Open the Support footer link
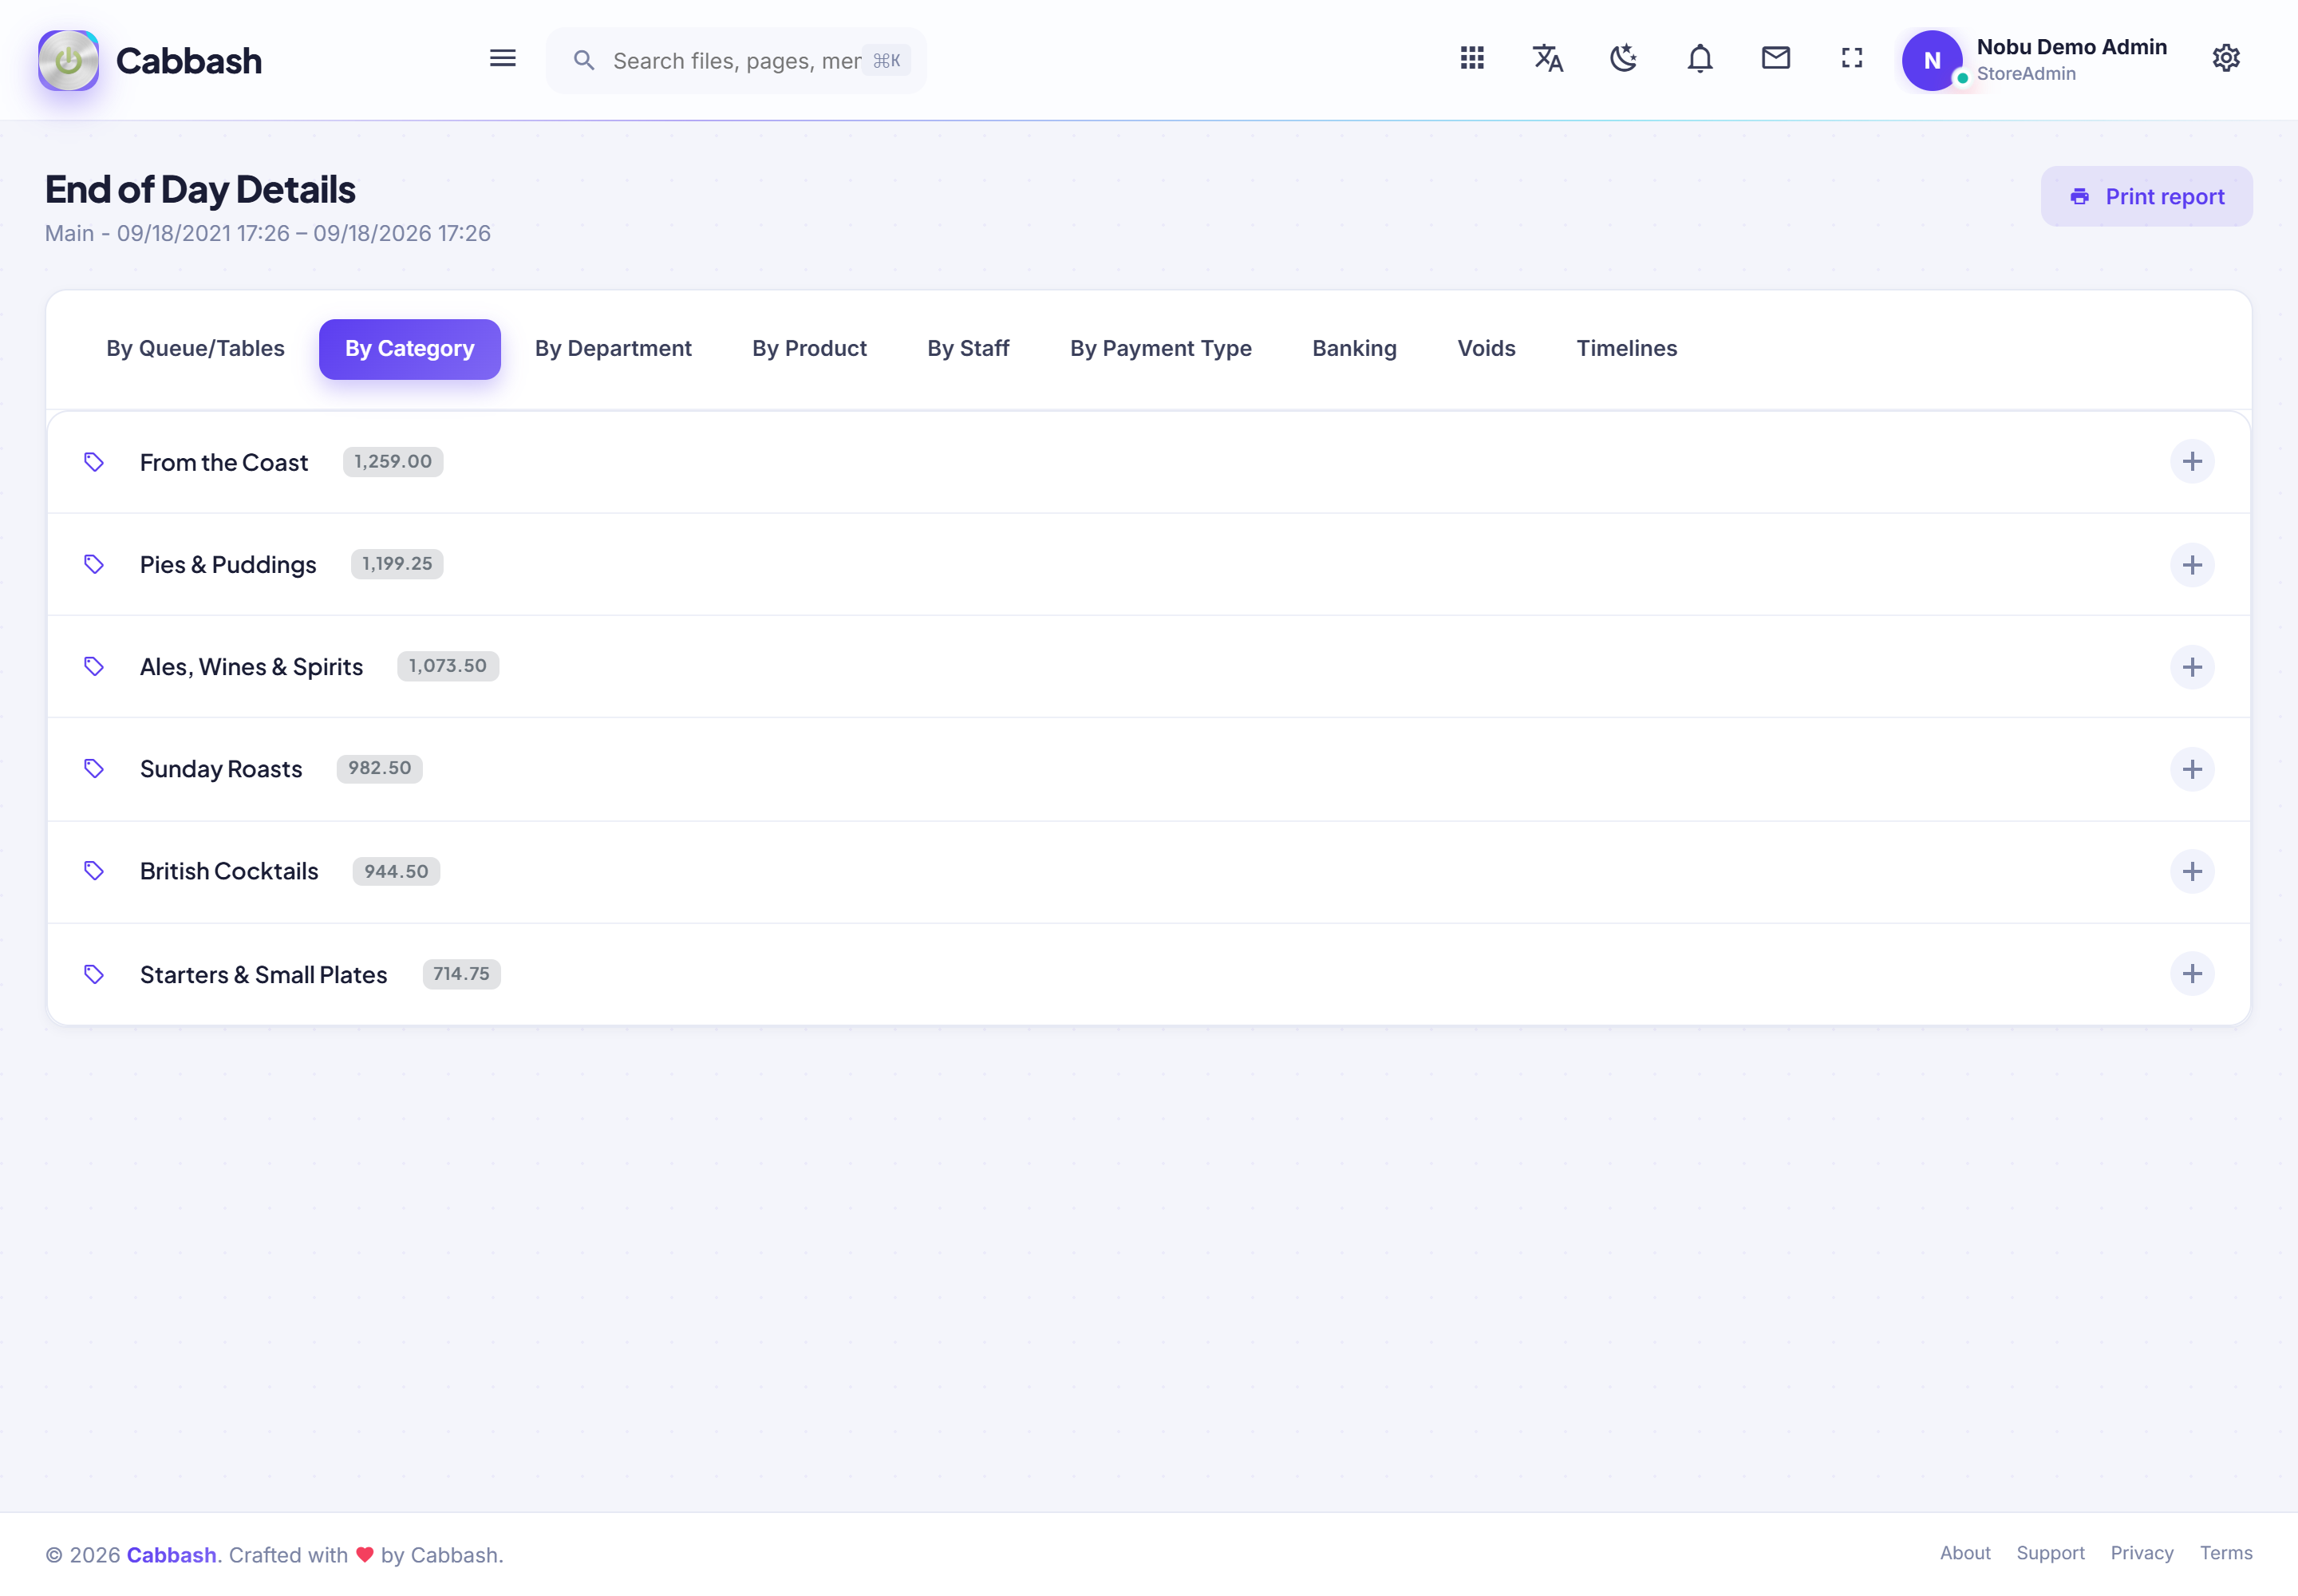Screen dimensions: 2298x1596 tap(2050, 1553)
